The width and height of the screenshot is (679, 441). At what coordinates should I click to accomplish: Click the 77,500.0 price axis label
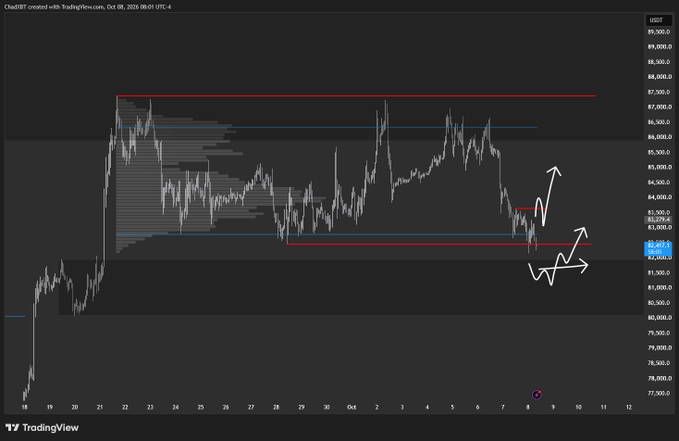pyautogui.click(x=660, y=393)
